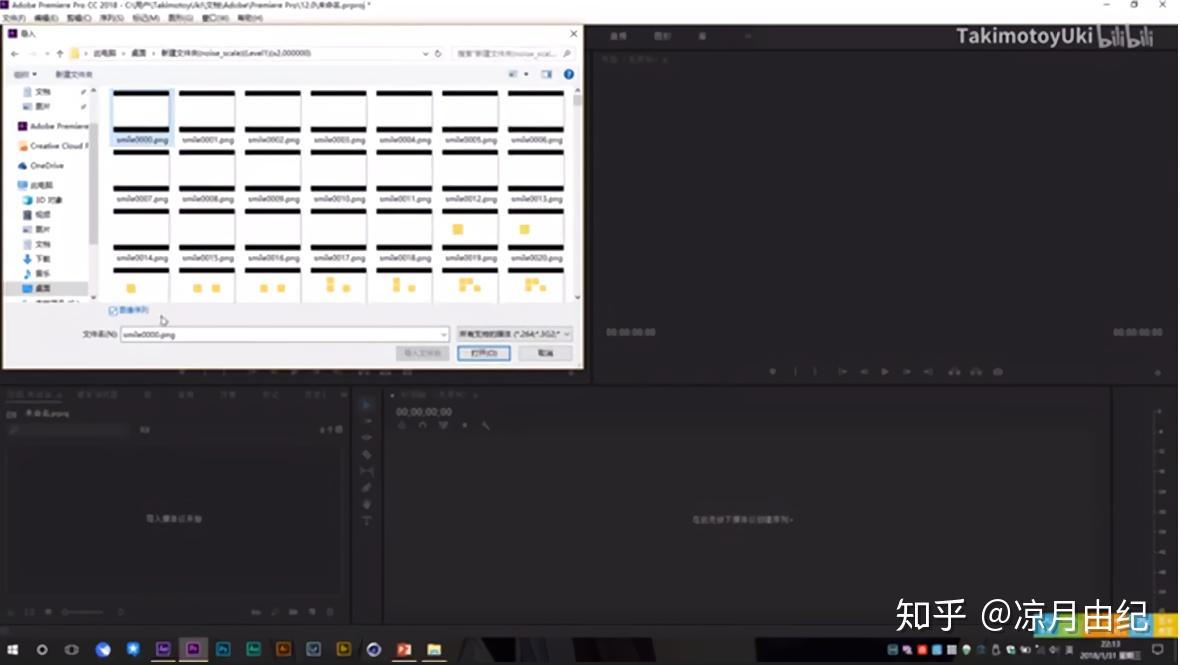Open the view options dropdown arrow

coord(526,74)
